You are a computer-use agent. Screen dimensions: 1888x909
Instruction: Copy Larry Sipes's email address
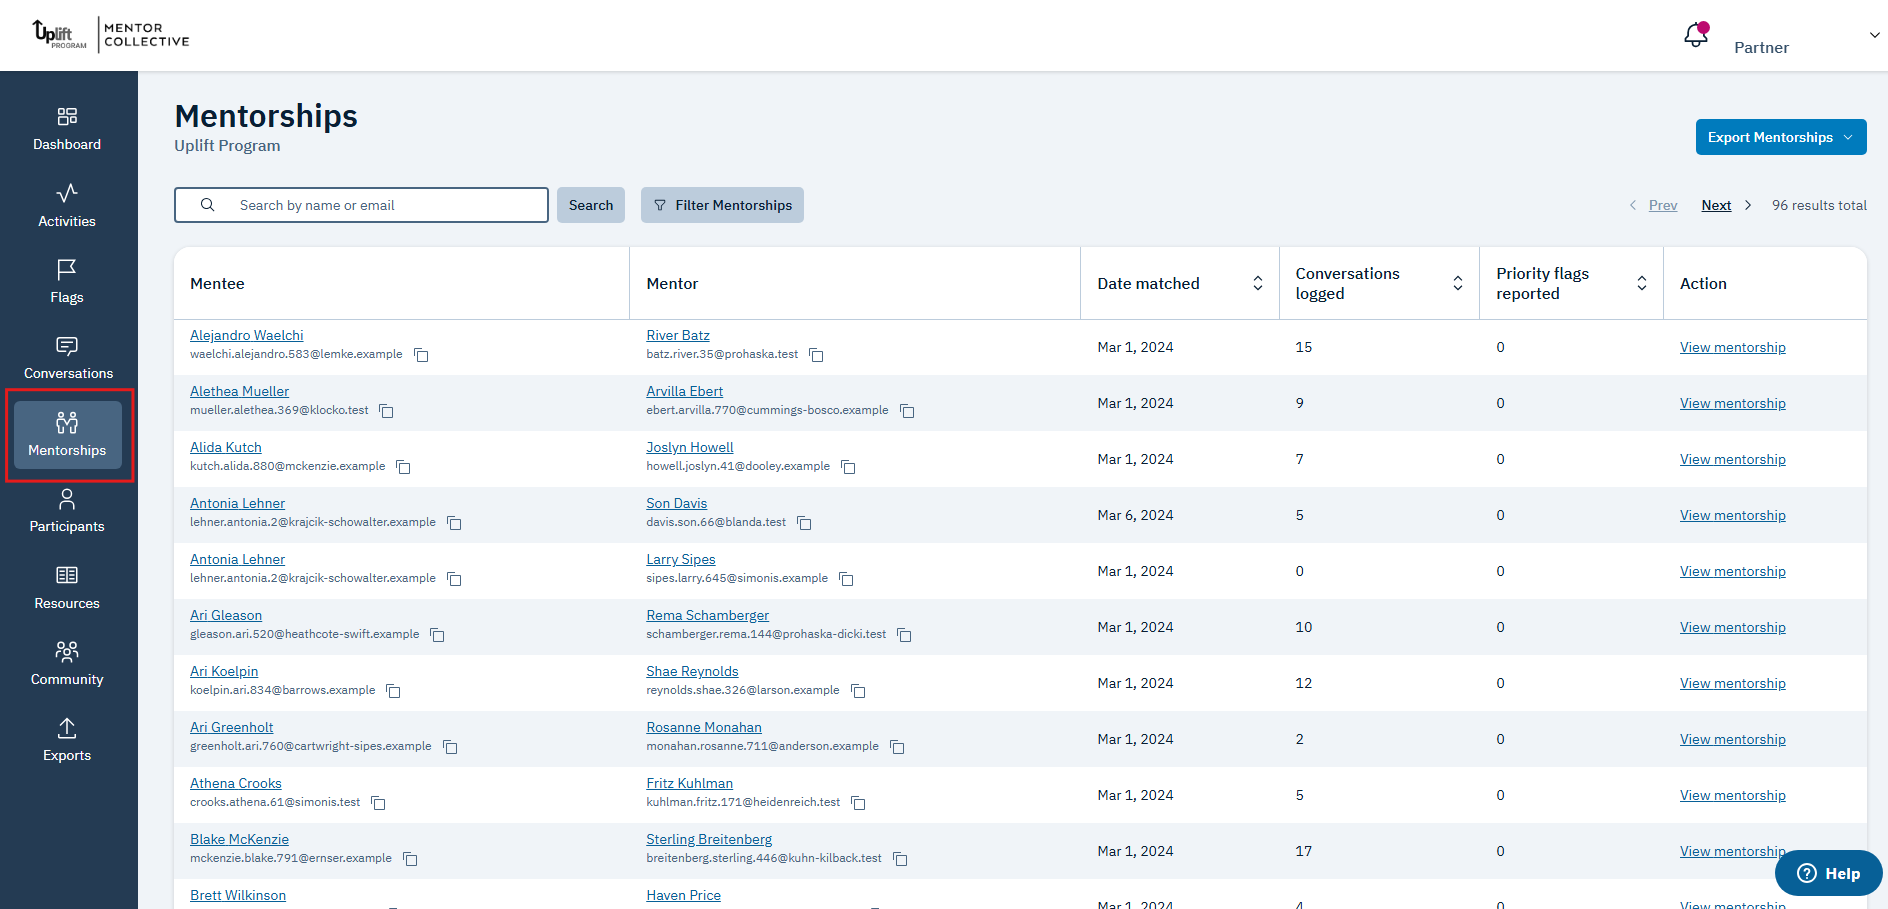click(846, 579)
